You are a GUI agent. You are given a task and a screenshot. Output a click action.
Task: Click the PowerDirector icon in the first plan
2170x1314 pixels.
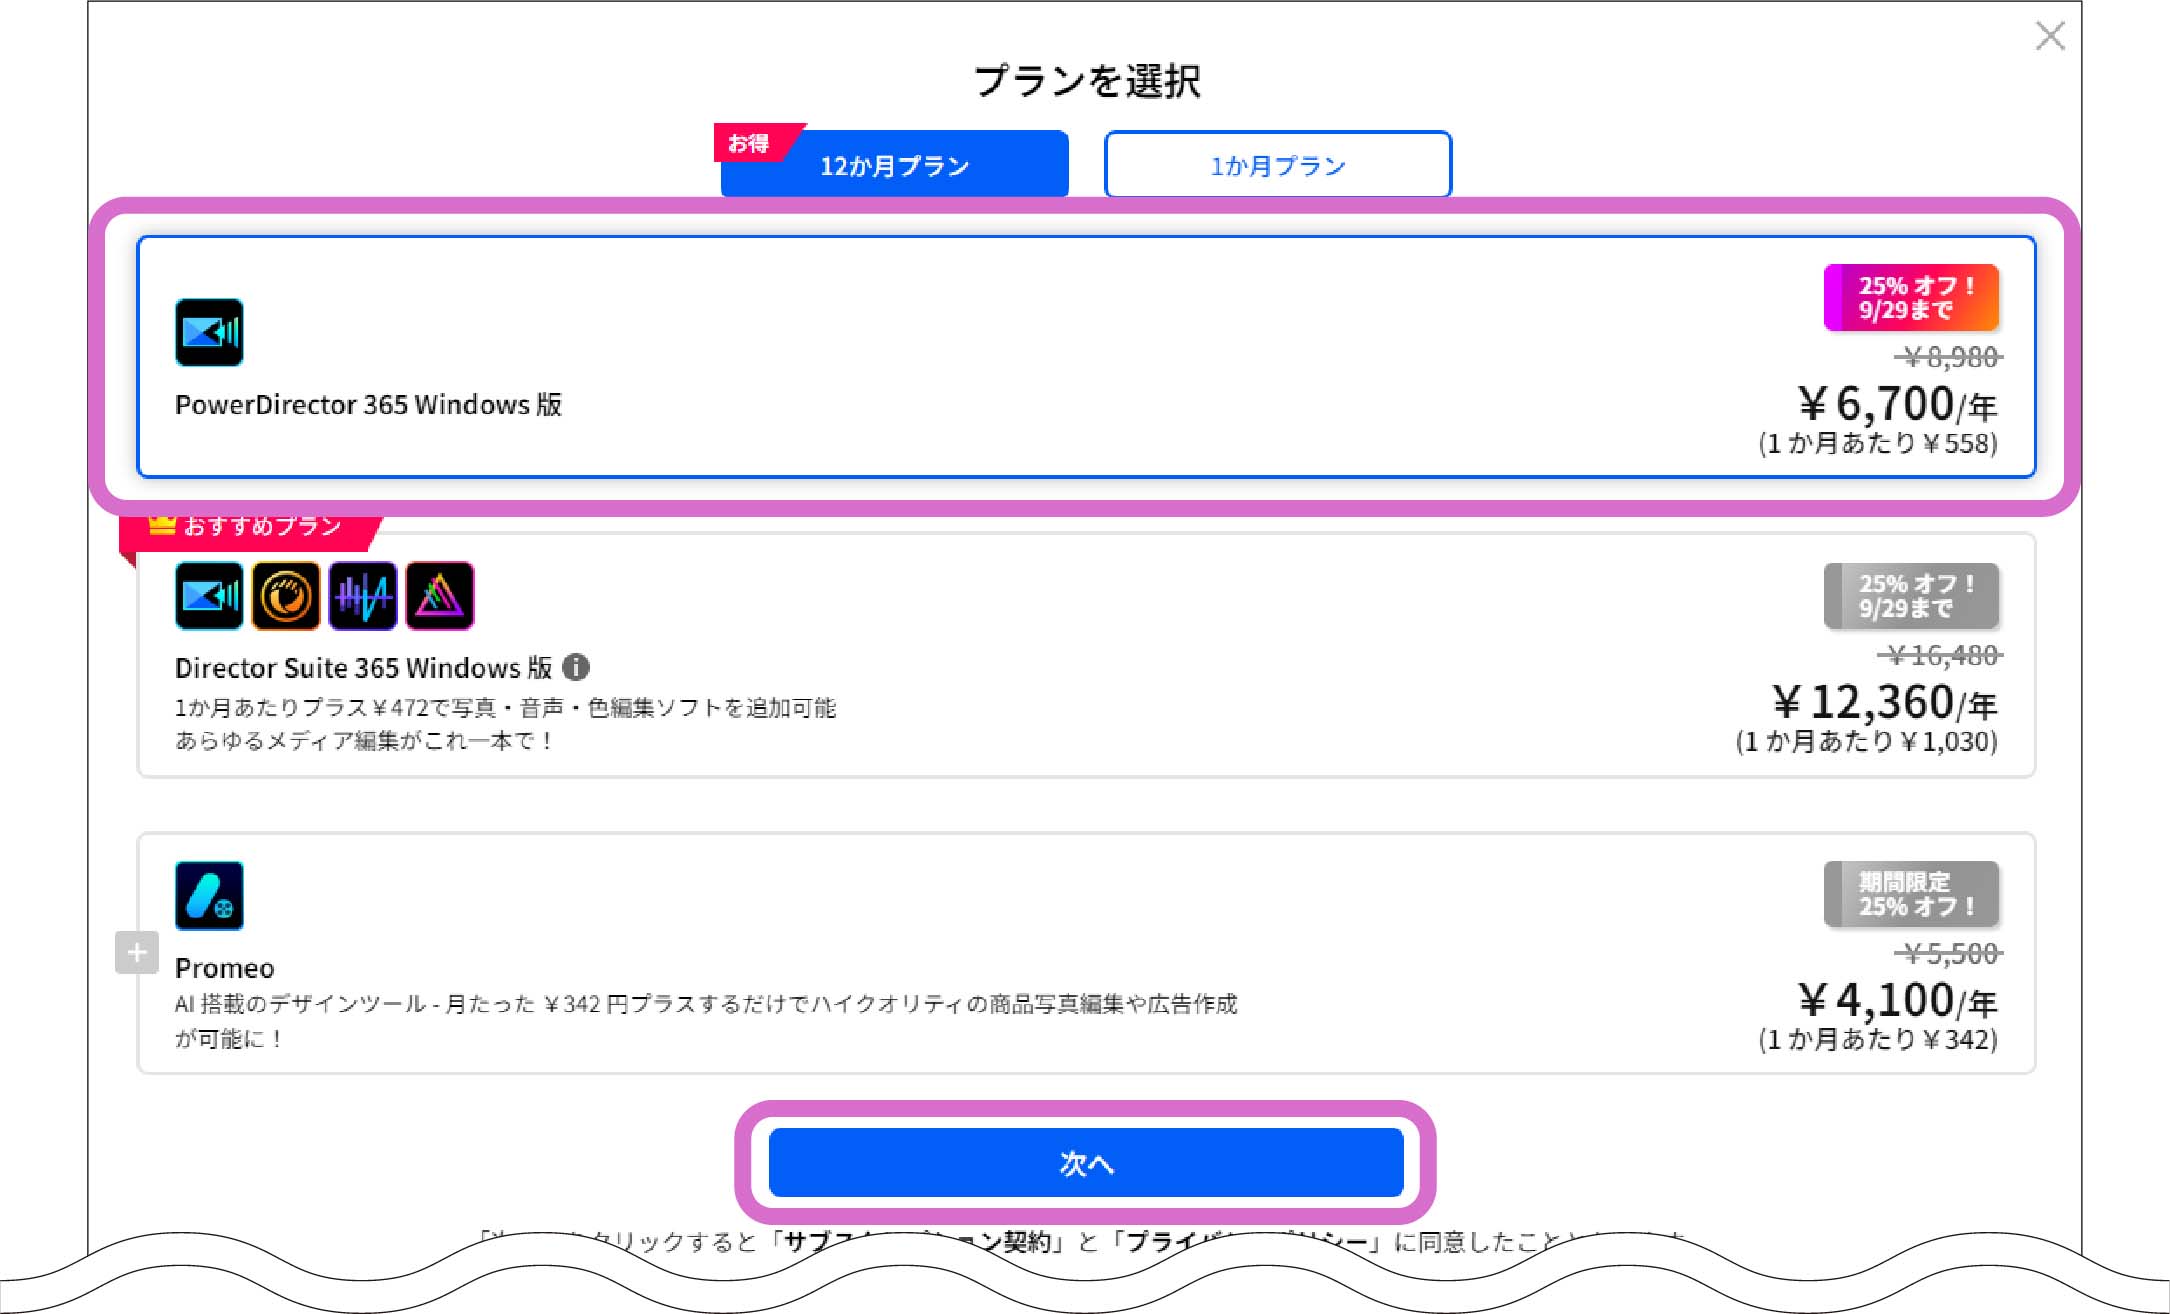[x=209, y=332]
